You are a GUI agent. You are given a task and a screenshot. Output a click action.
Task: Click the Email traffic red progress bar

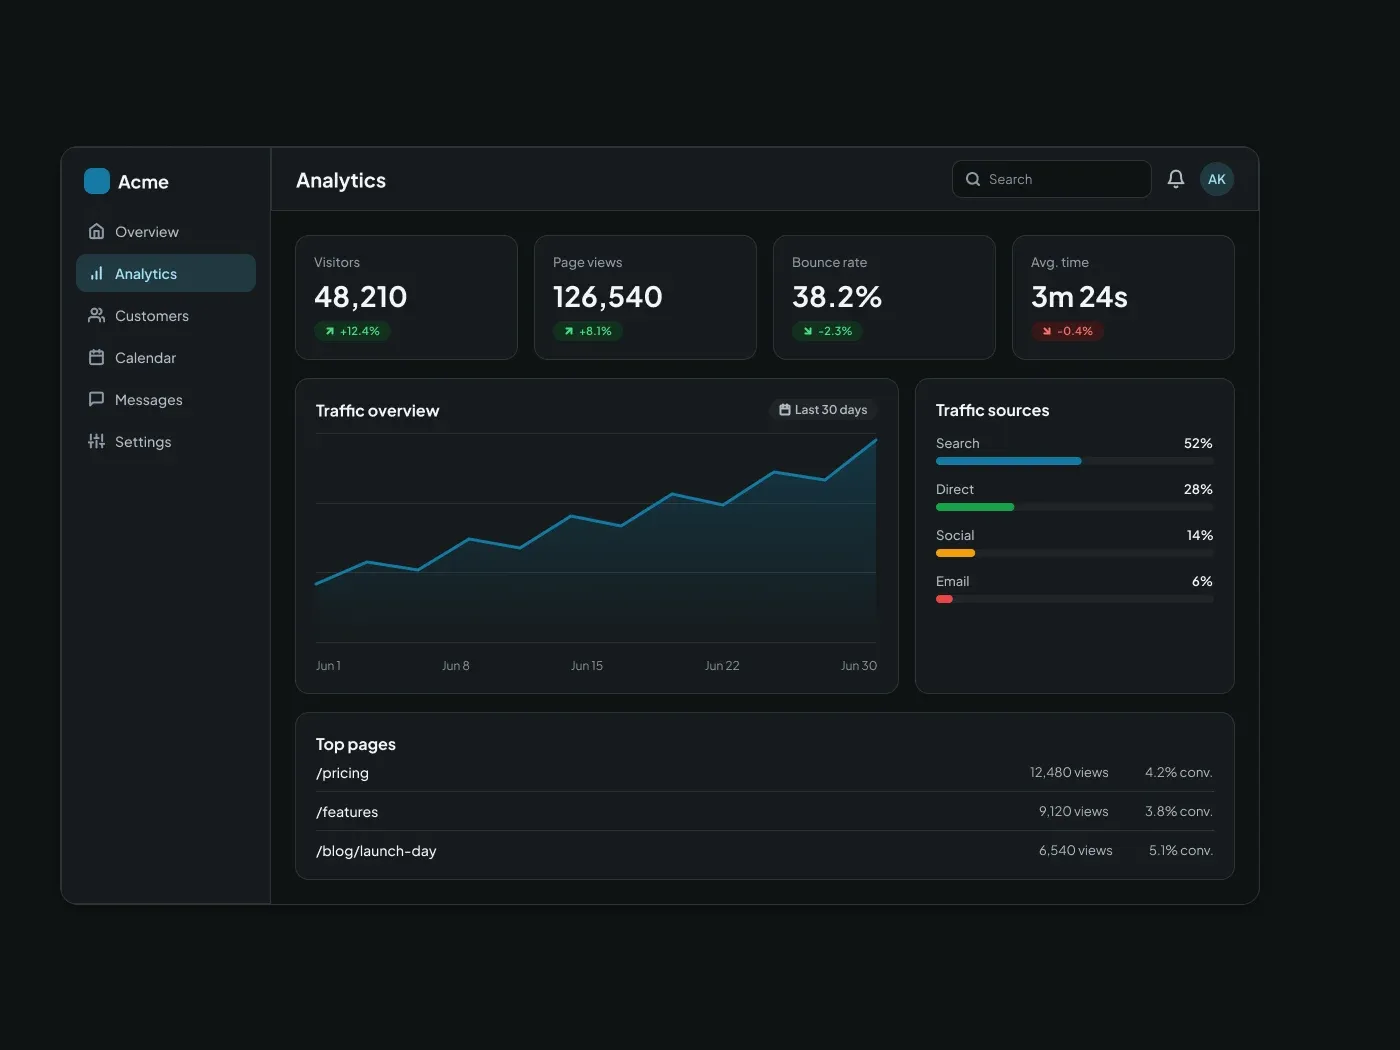(x=944, y=599)
